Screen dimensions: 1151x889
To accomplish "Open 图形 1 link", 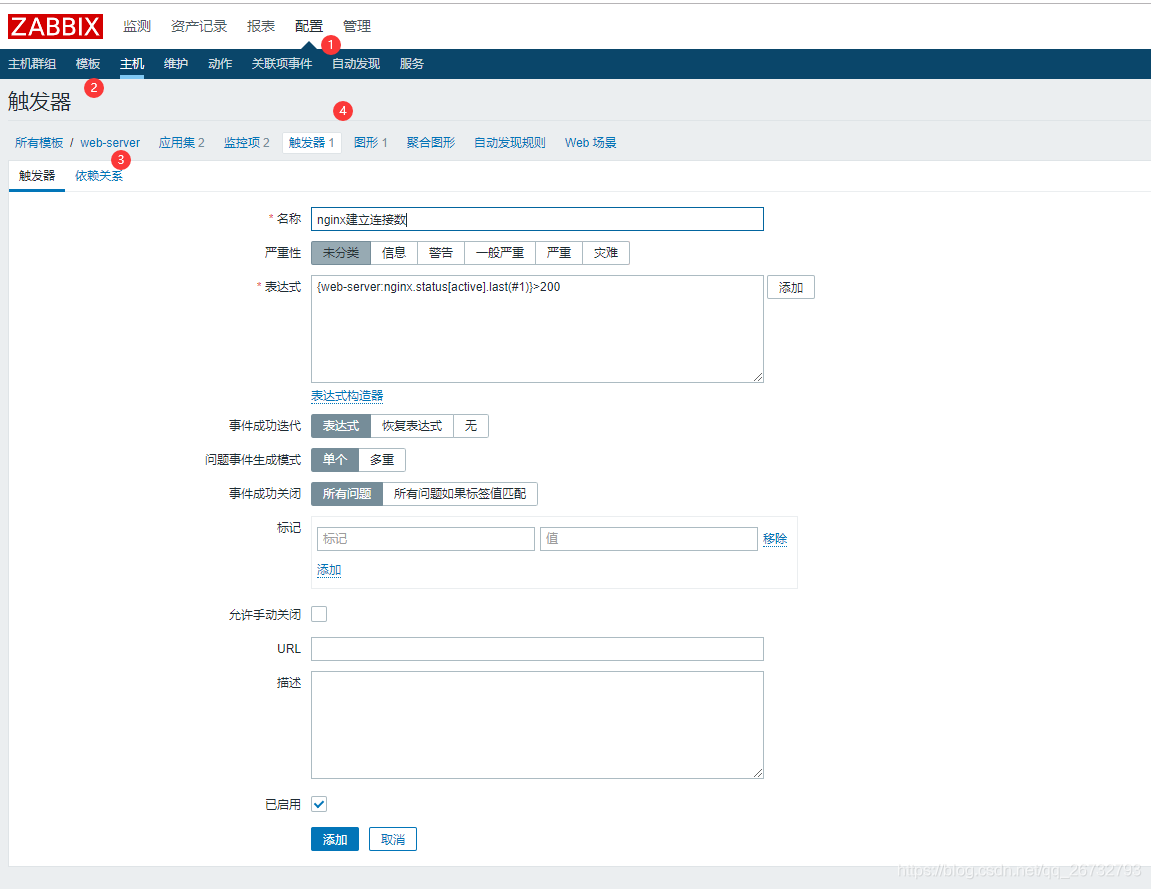I will (x=371, y=142).
